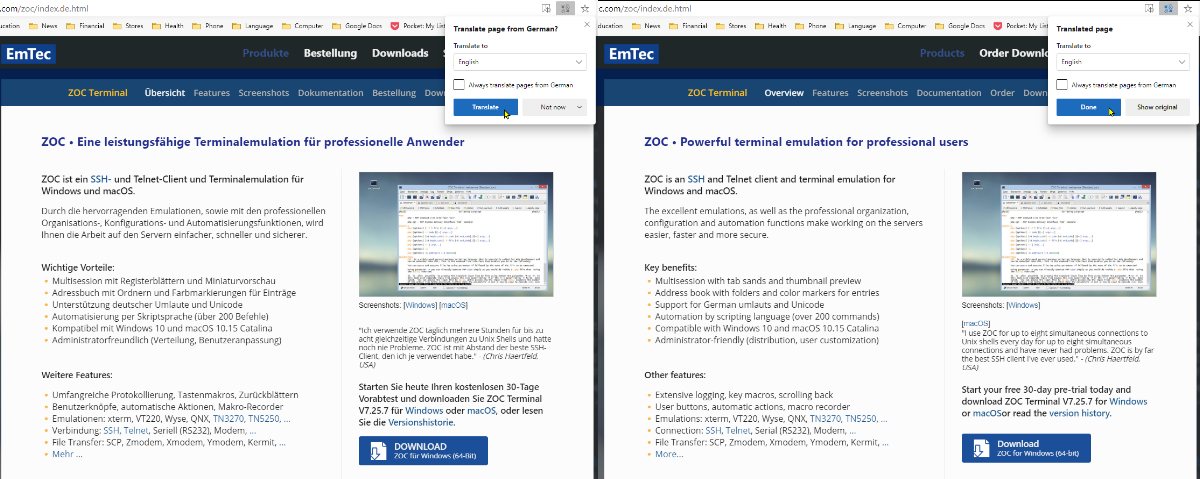Click the blue Translate button
1200x479 pixels.
coord(485,106)
